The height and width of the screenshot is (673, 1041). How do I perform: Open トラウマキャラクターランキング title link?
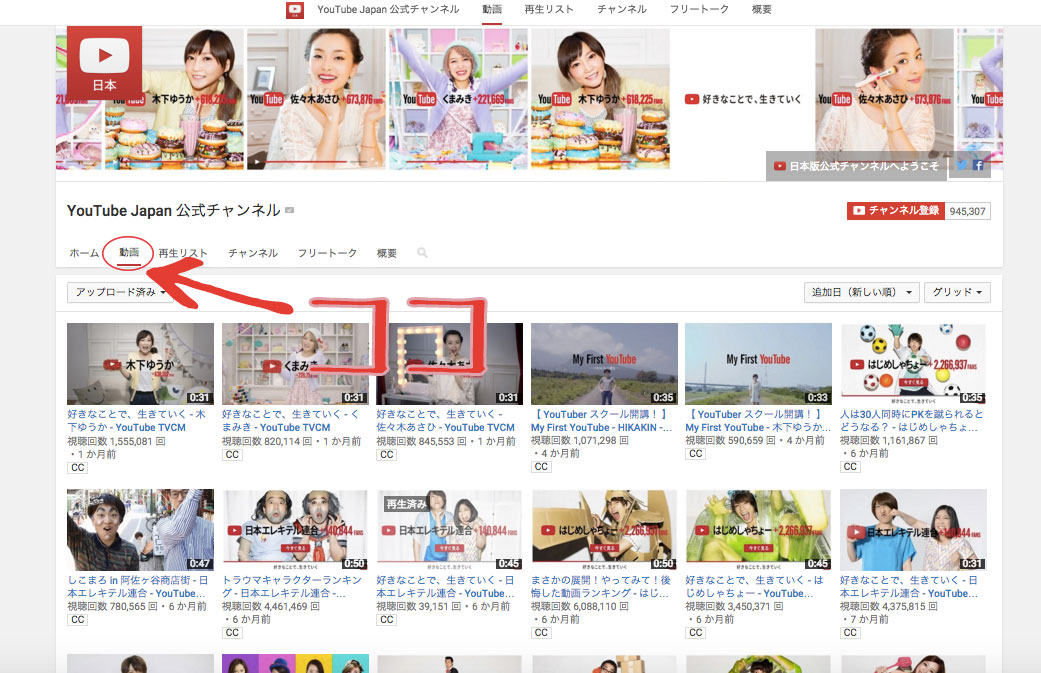tap(291, 587)
